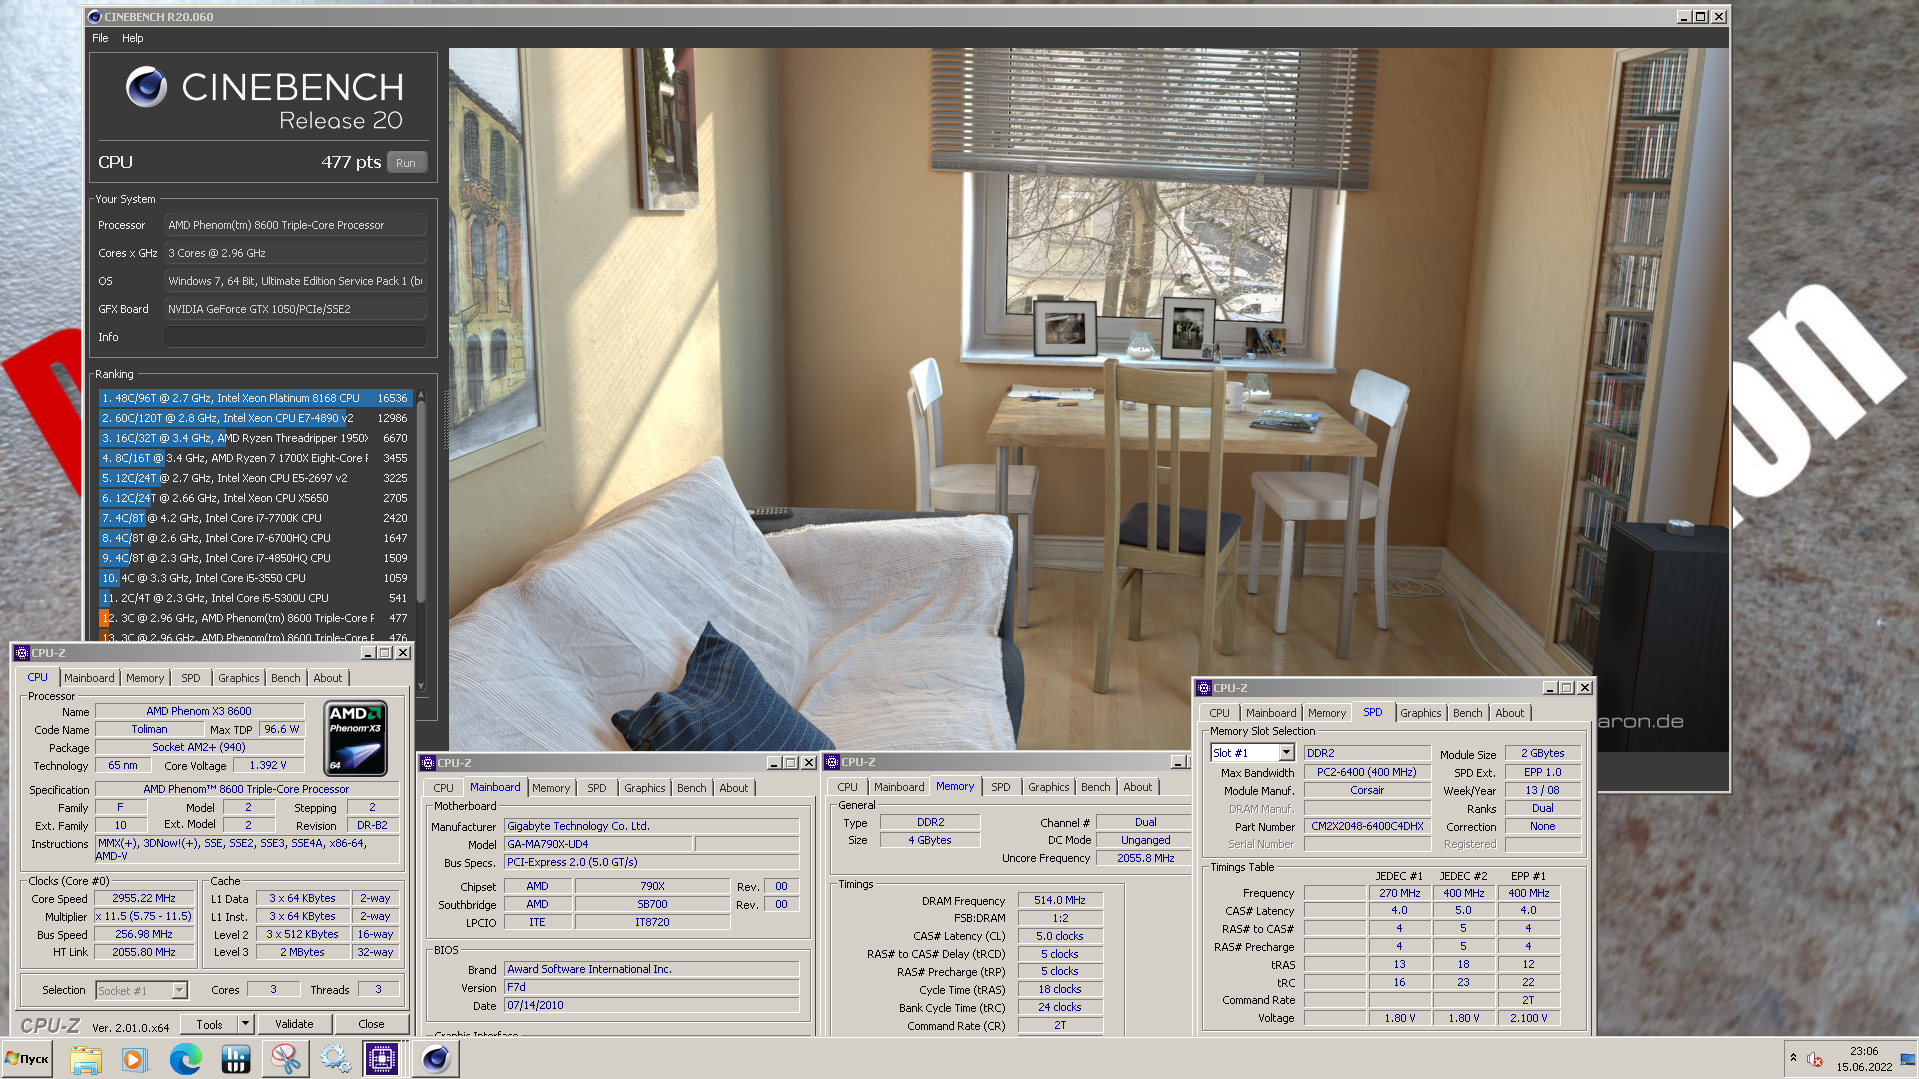Click the Core Speed value 2955.22 MHz
Screen dimensions: 1919x1079
click(144, 899)
